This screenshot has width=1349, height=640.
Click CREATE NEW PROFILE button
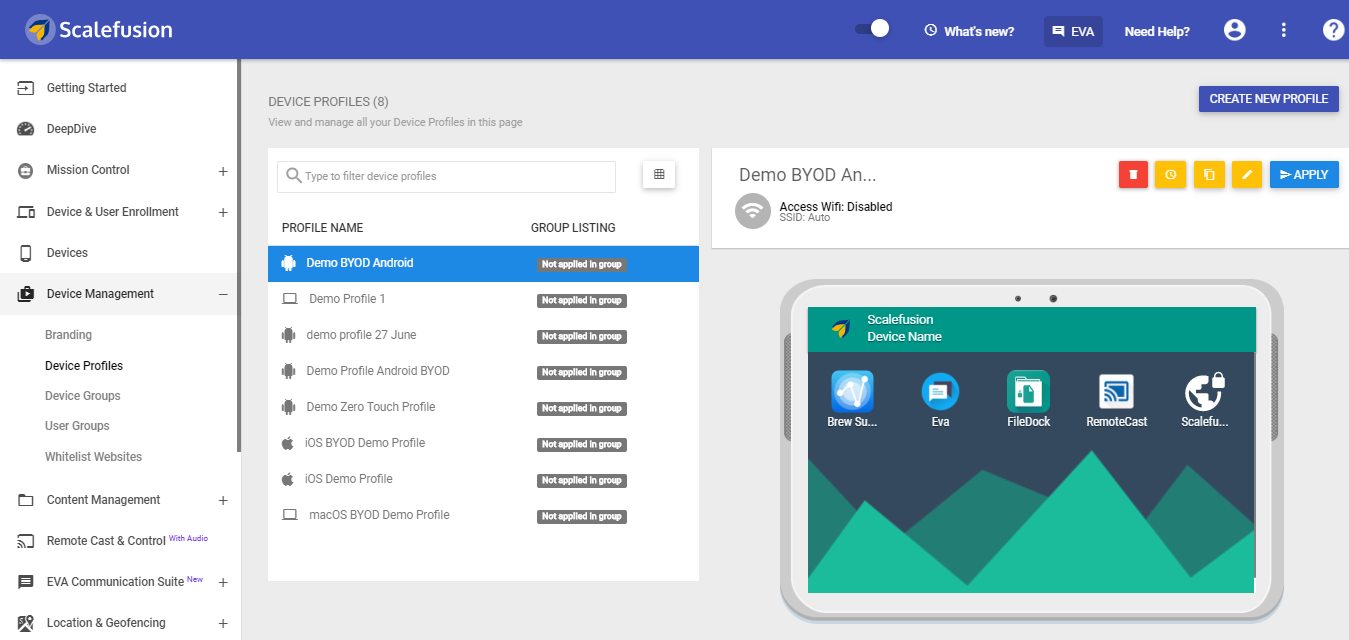pyautogui.click(x=1269, y=99)
